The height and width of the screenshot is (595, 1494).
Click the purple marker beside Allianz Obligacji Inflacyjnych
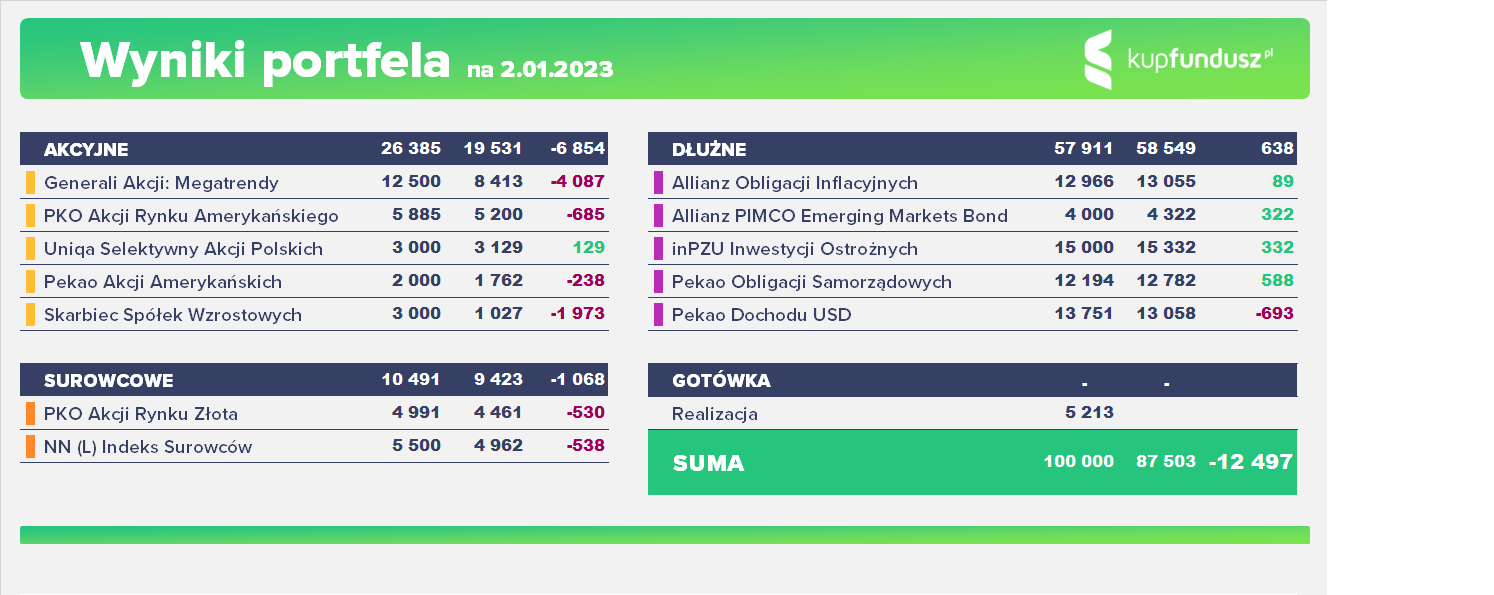[x=658, y=182]
